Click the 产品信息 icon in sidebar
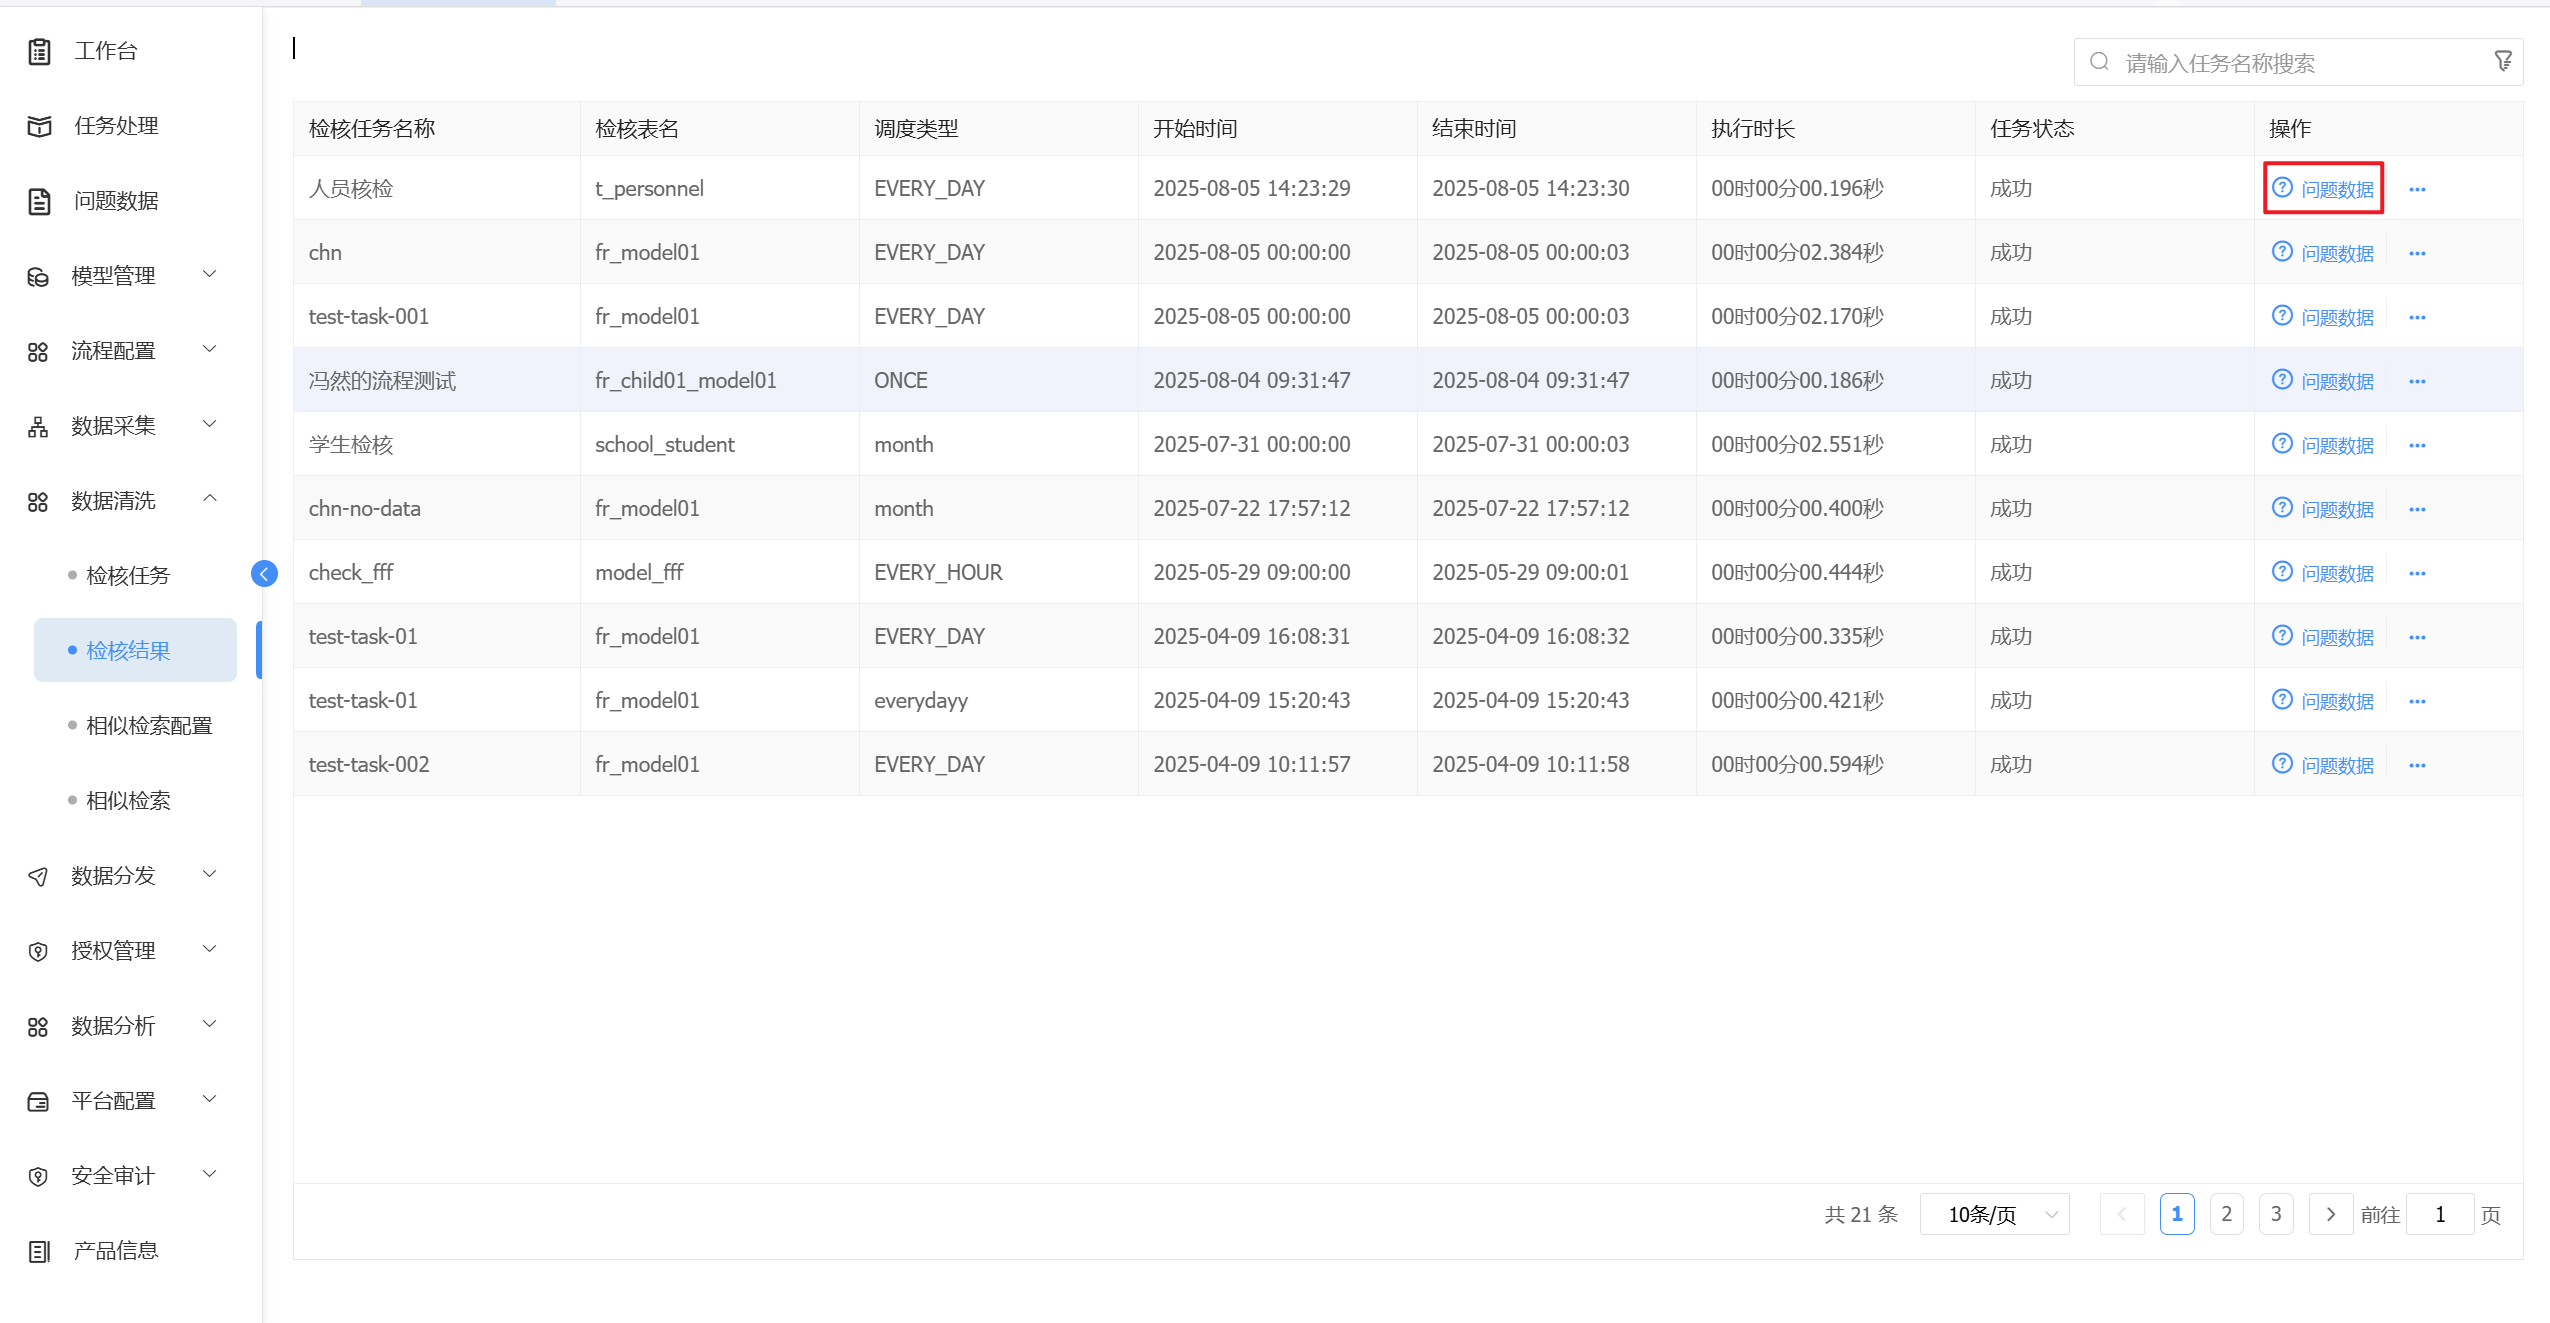The height and width of the screenshot is (1323, 2550). tap(39, 1251)
